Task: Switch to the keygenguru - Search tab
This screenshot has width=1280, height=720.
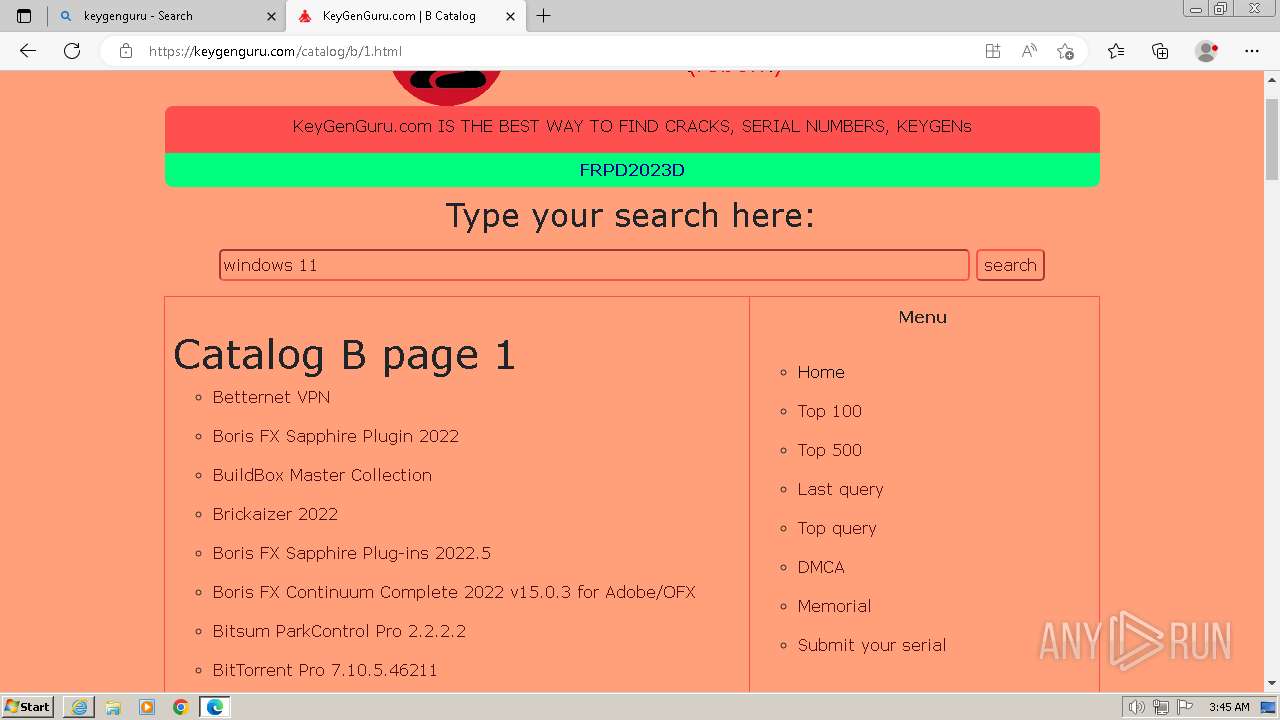Action: [x=166, y=16]
